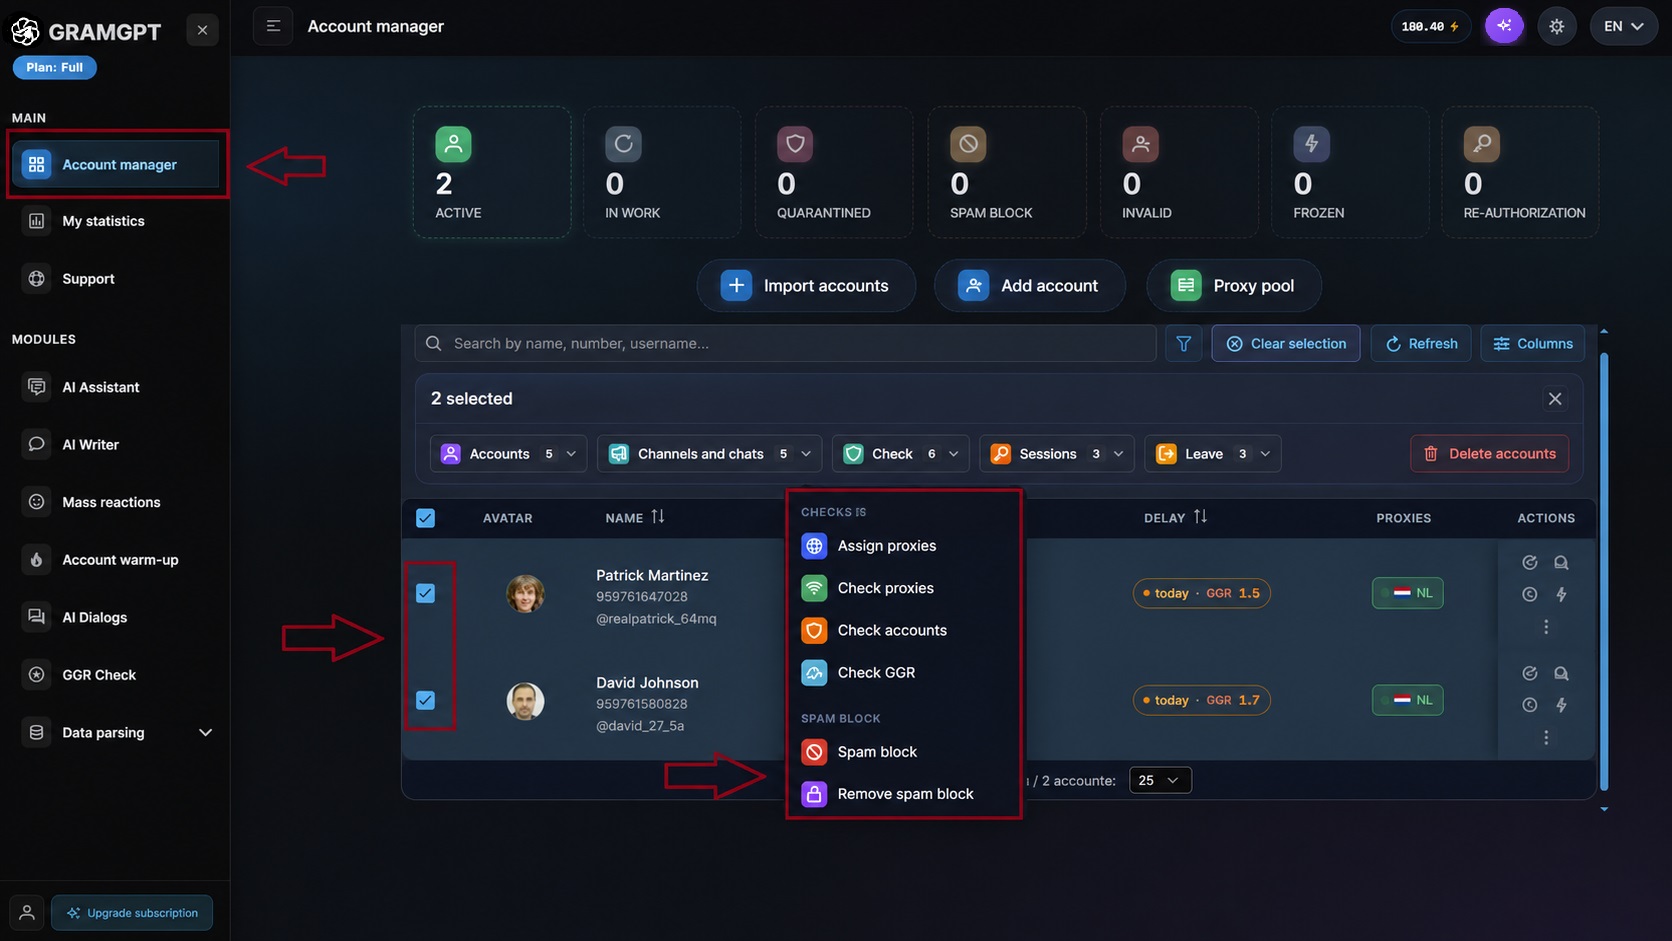Choose Remove spam block entry

(903, 794)
